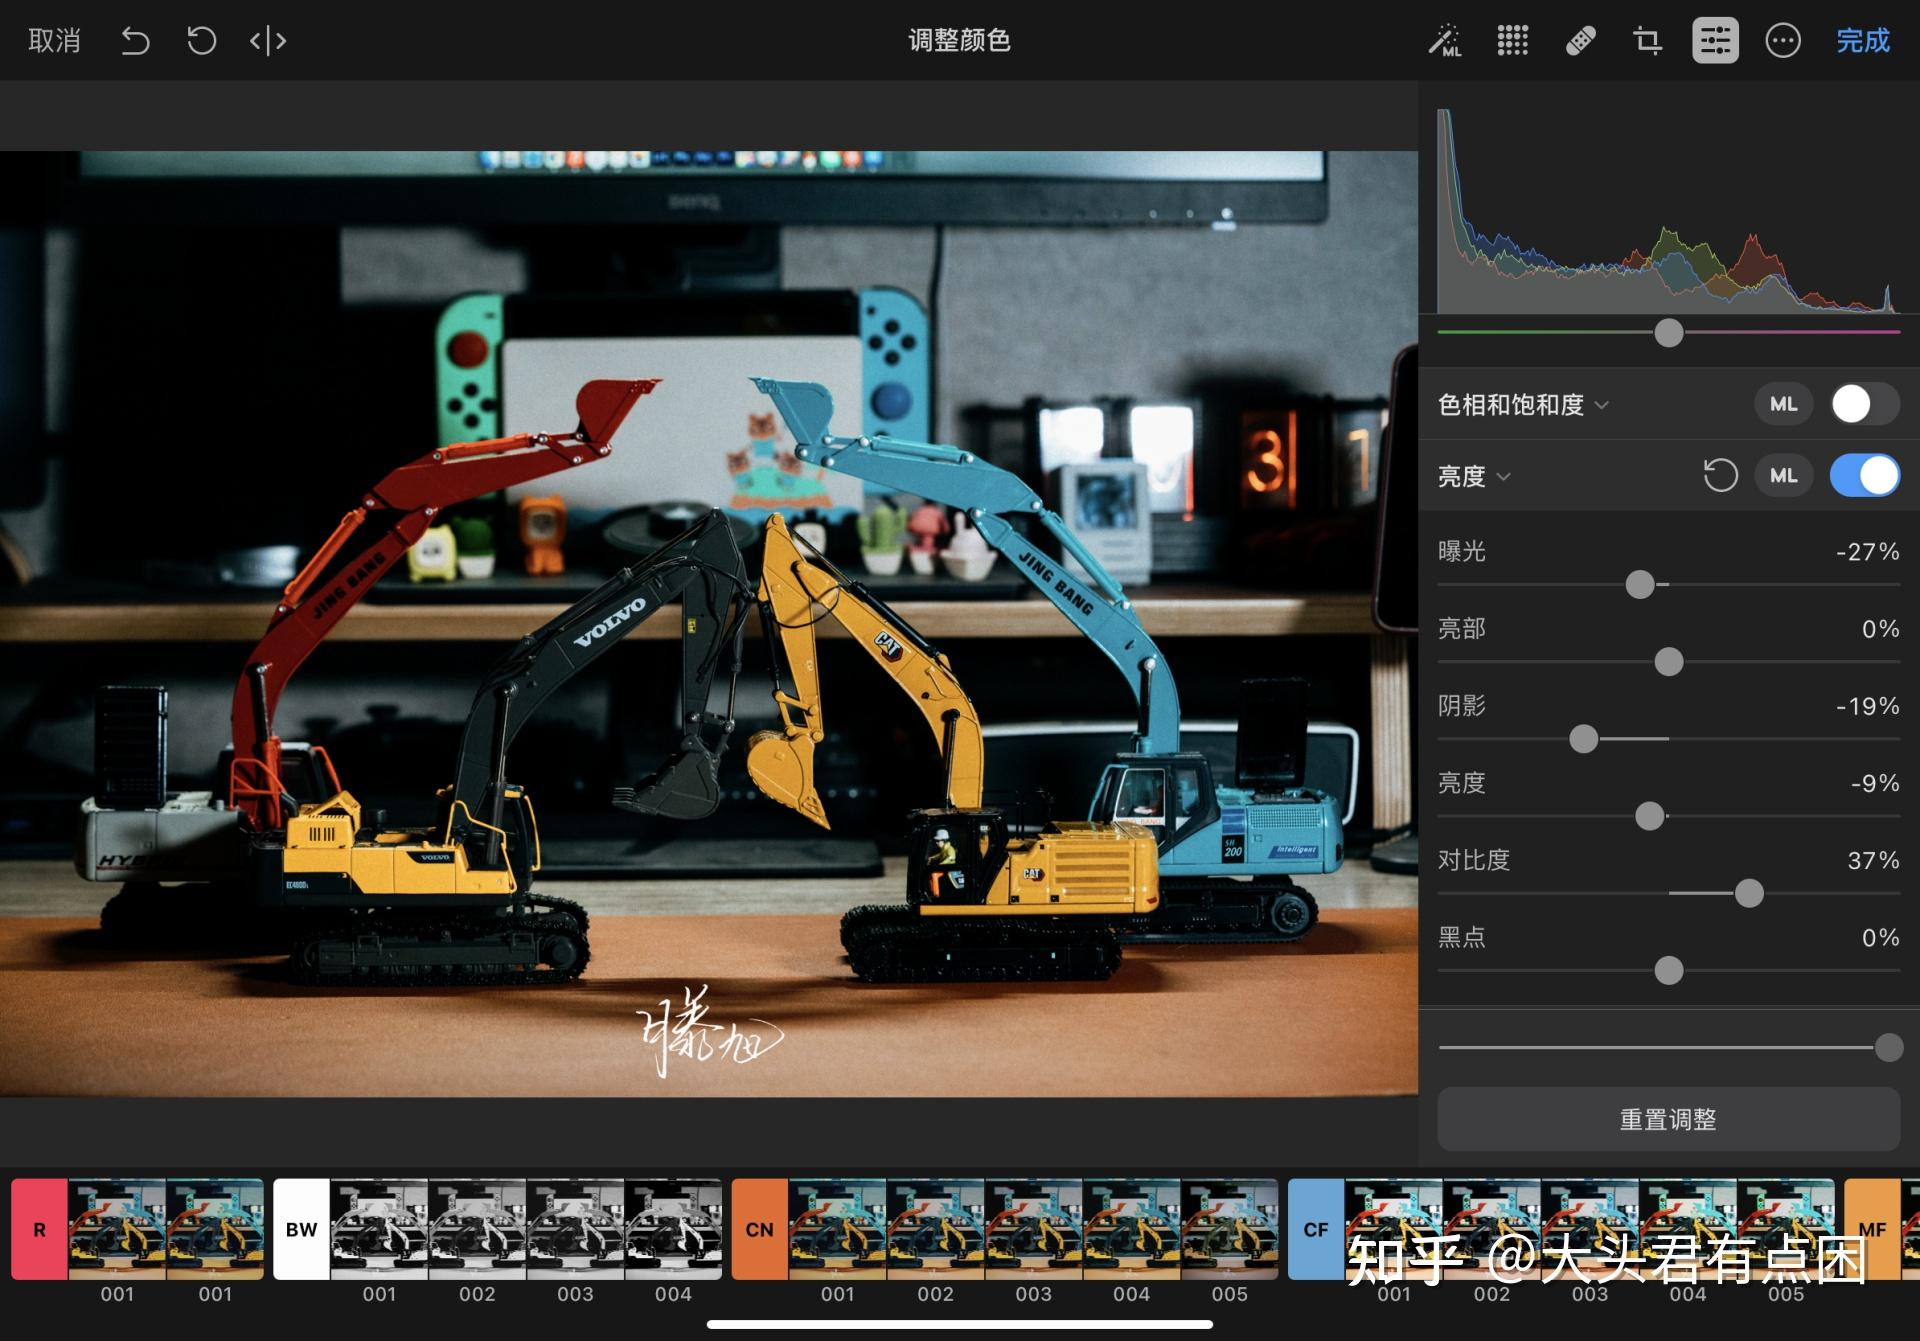Click the 黑点 slider knob
This screenshot has width=1920, height=1341.
(1669, 970)
